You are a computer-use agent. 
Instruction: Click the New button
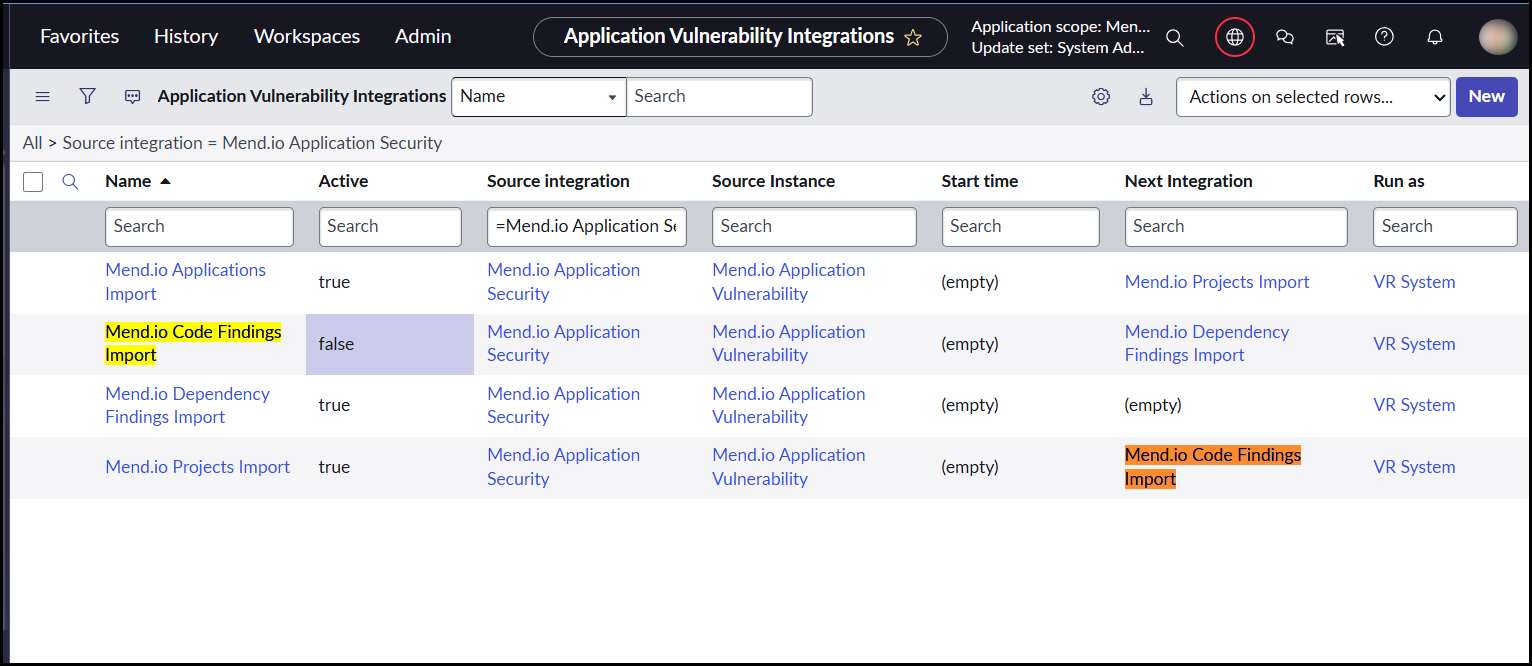point(1486,97)
